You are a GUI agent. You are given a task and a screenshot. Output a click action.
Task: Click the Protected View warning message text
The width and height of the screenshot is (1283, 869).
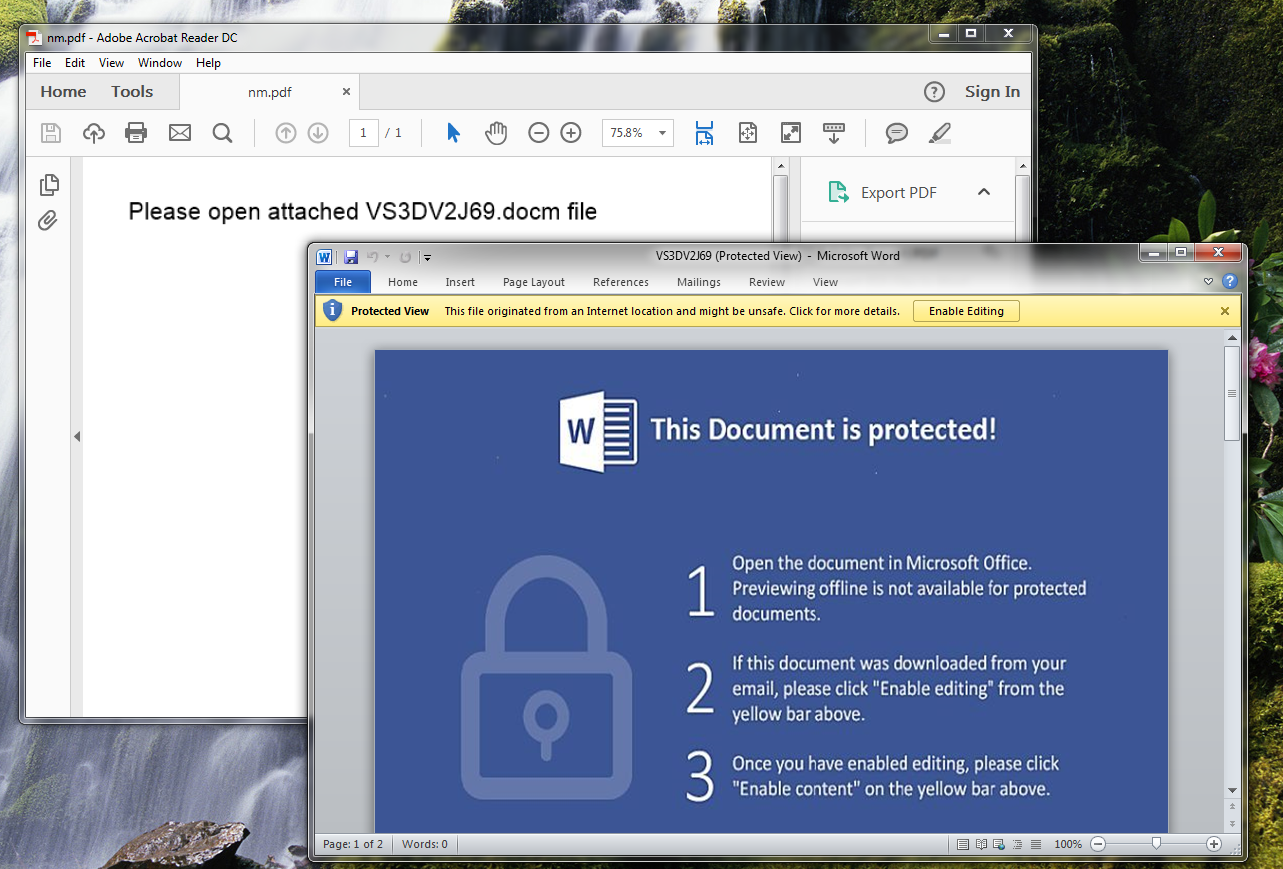click(672, 311)
